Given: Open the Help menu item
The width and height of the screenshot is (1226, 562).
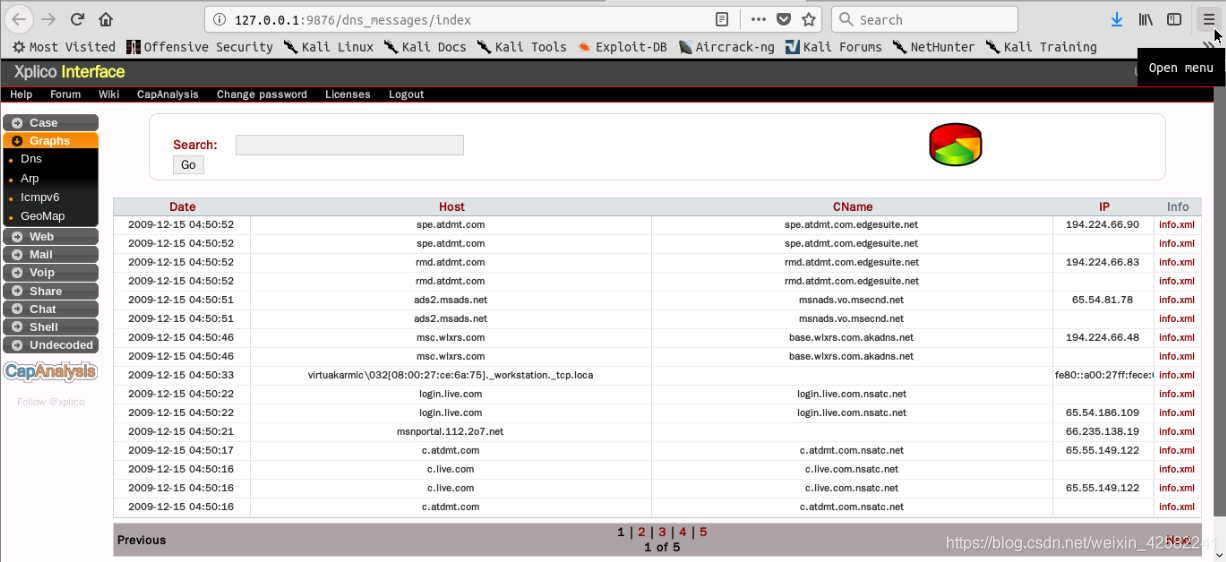Looking at the screenshot, I should point(21,94).
